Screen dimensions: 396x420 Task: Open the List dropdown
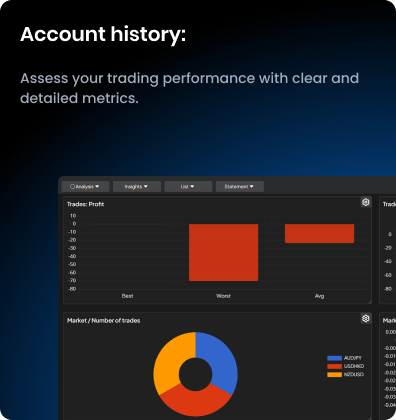click(x=188, y=187)
